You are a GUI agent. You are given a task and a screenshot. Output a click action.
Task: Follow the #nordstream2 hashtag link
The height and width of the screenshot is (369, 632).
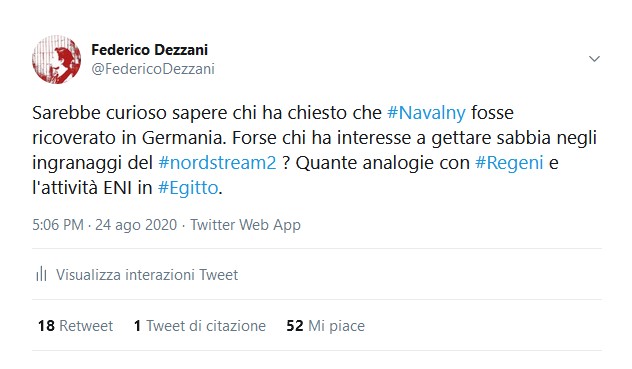point(217,163)
